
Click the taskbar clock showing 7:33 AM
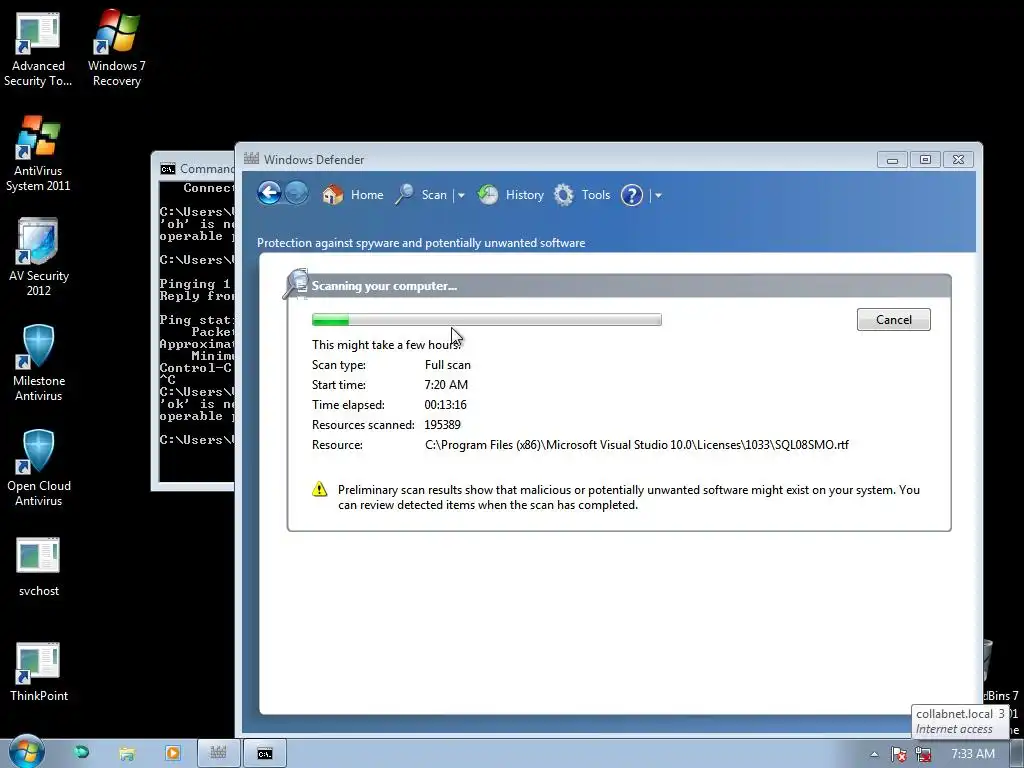click(972, 754)
